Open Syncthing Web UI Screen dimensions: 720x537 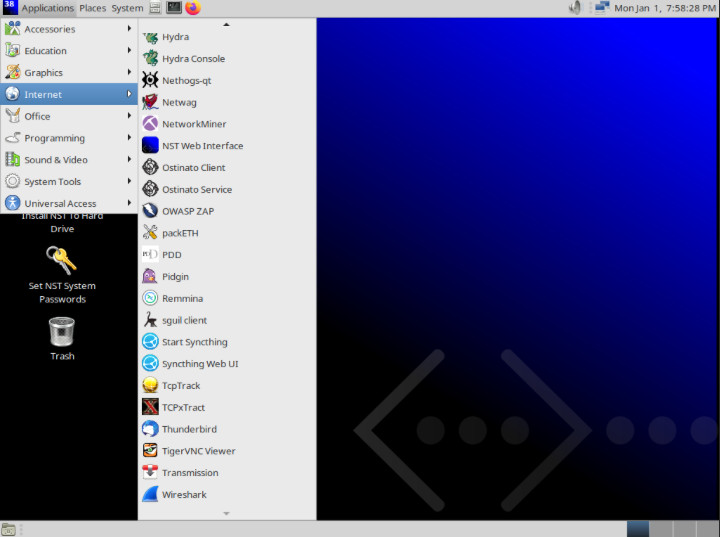pos(227,364)
